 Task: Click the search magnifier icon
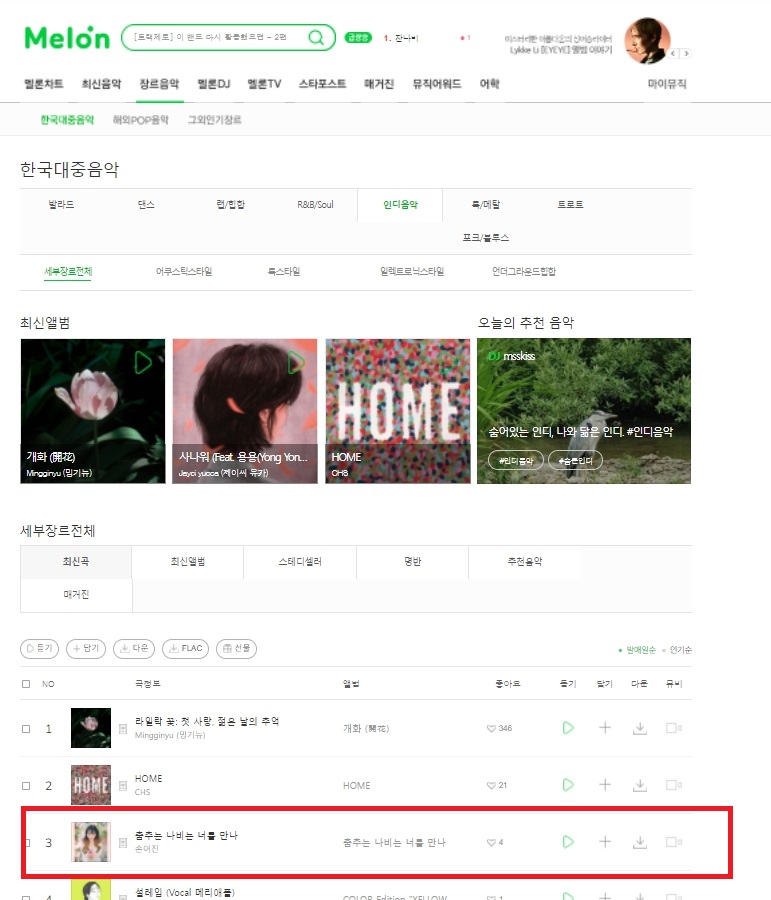[x=316, y=37]
